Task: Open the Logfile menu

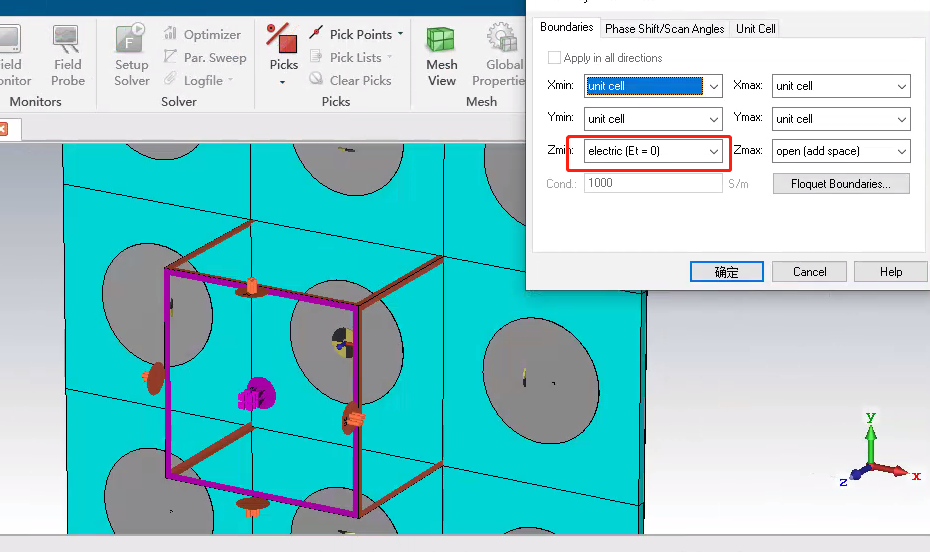Action: (199, 80)
